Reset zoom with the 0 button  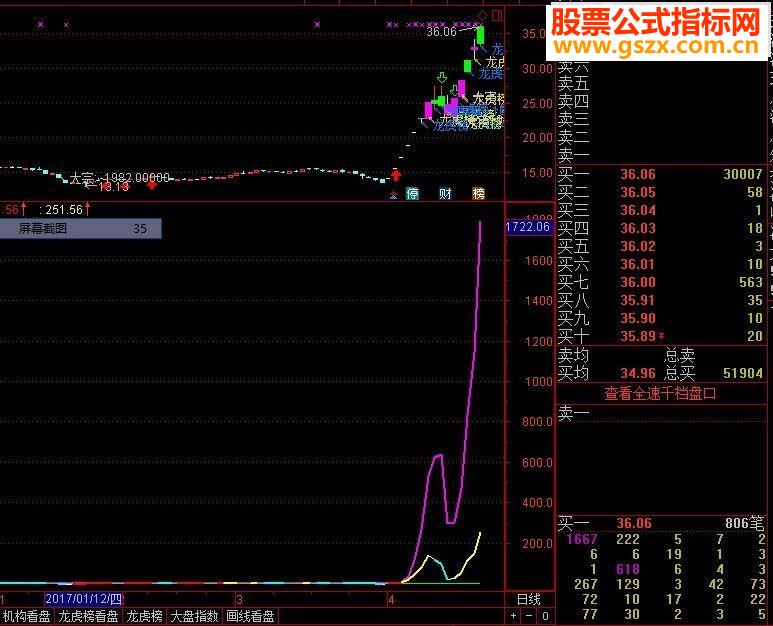(545, 616)
